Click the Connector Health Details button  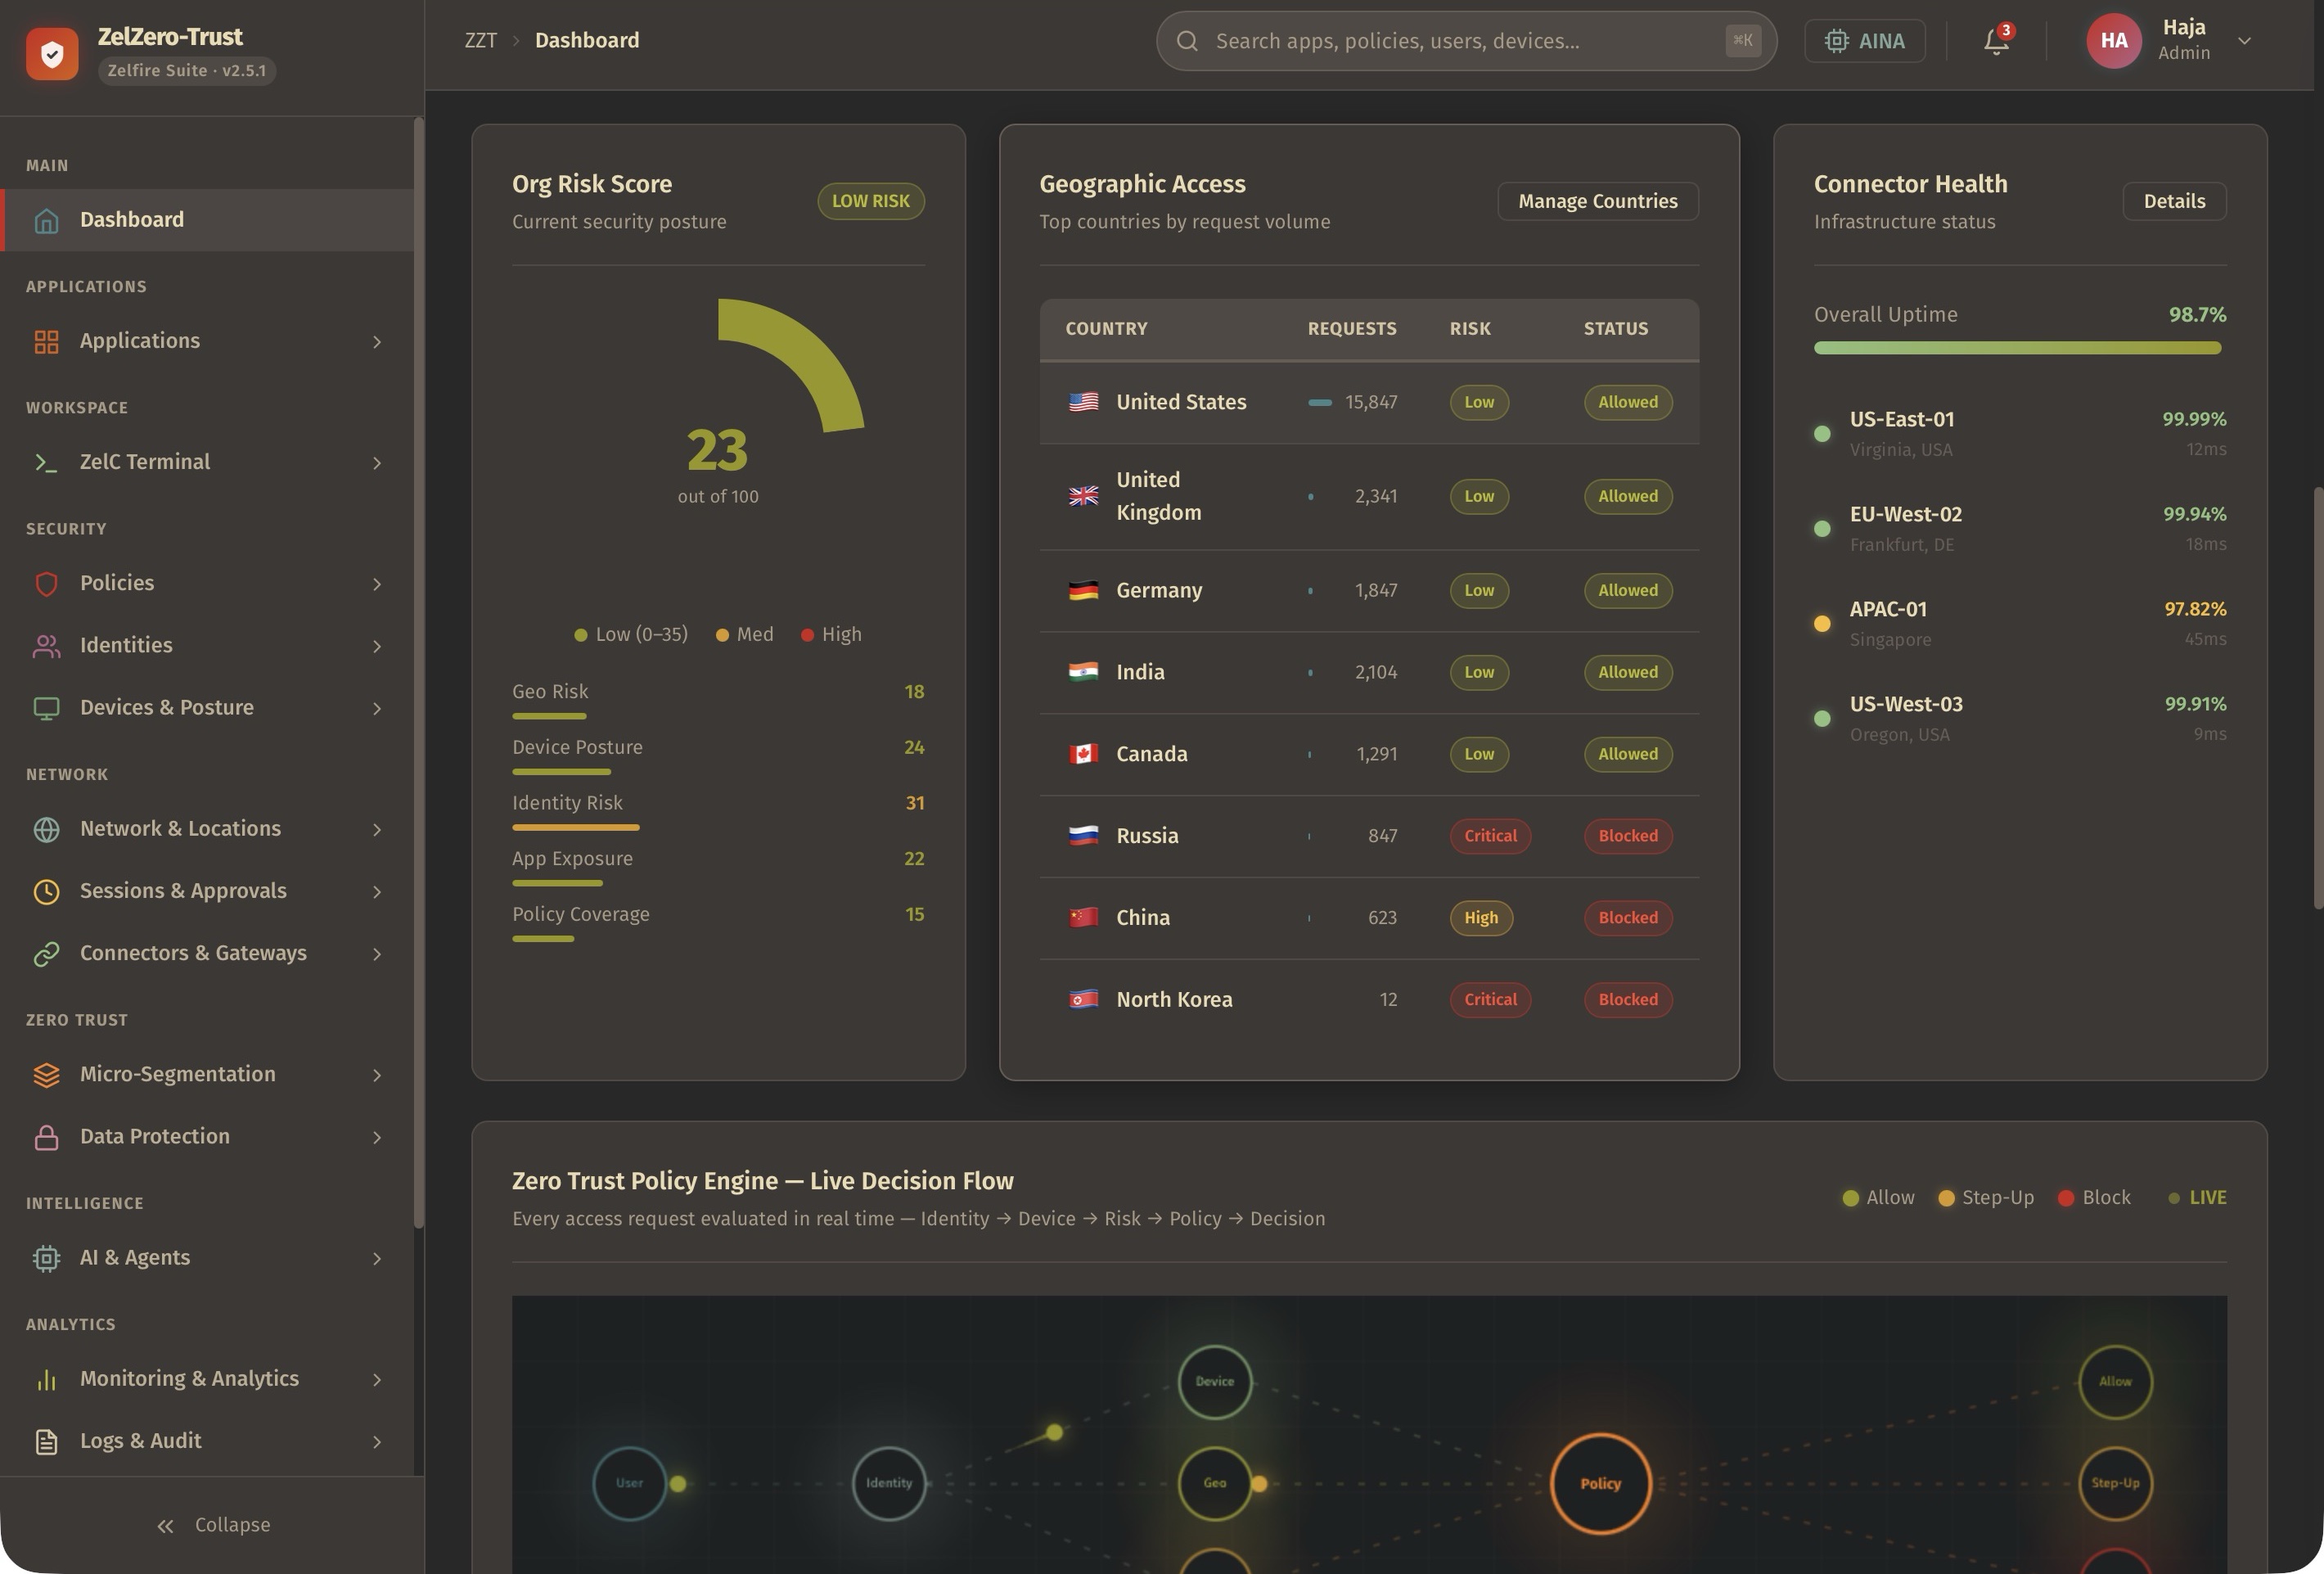[2174, 201]
